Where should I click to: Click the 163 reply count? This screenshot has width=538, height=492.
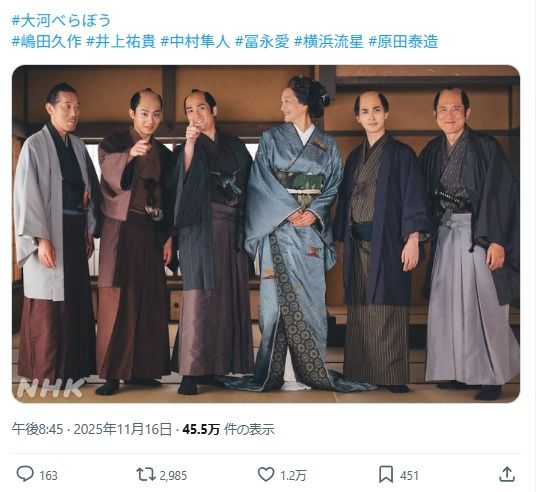(48, 476)
